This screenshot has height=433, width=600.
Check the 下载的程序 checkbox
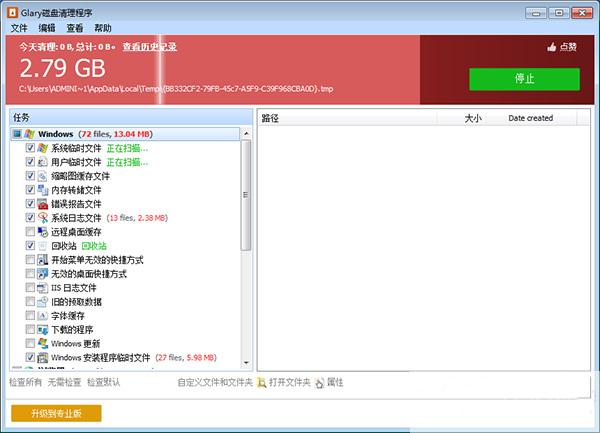coord(30,329)
